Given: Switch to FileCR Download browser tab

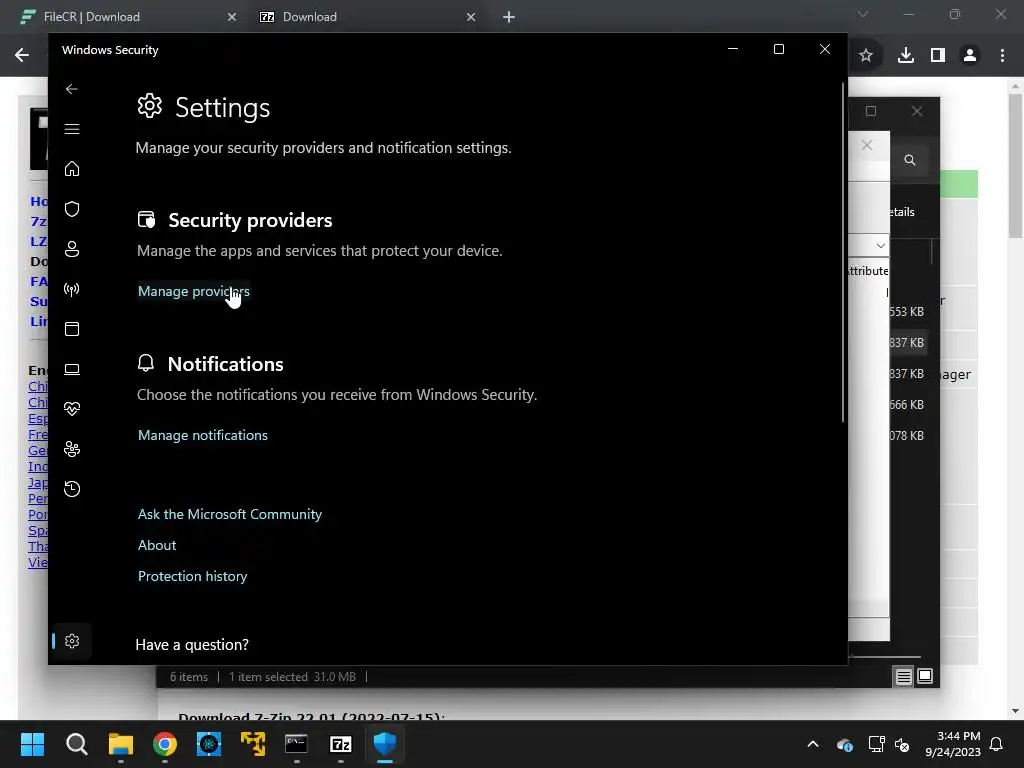Looking at the screenshot, I should (x=91, y=17).
